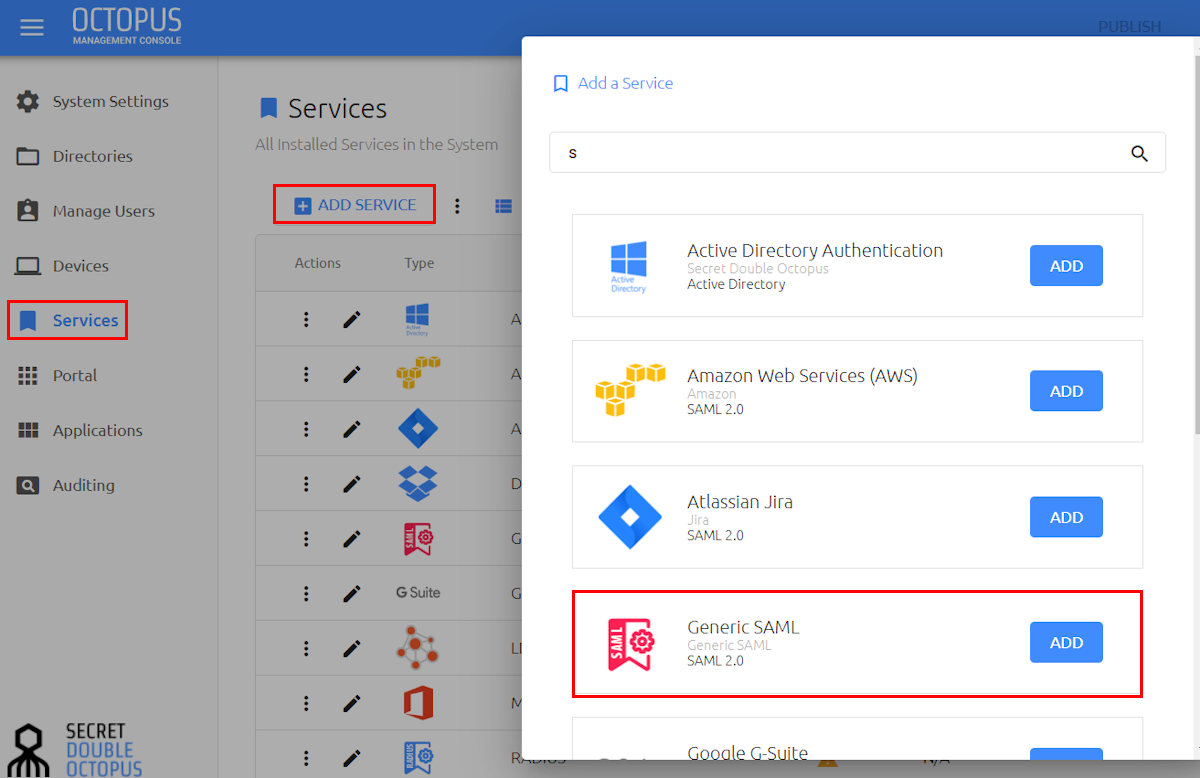1200x778 pixels.
Task: Navigate to Devices
Action: pos(80,266)
